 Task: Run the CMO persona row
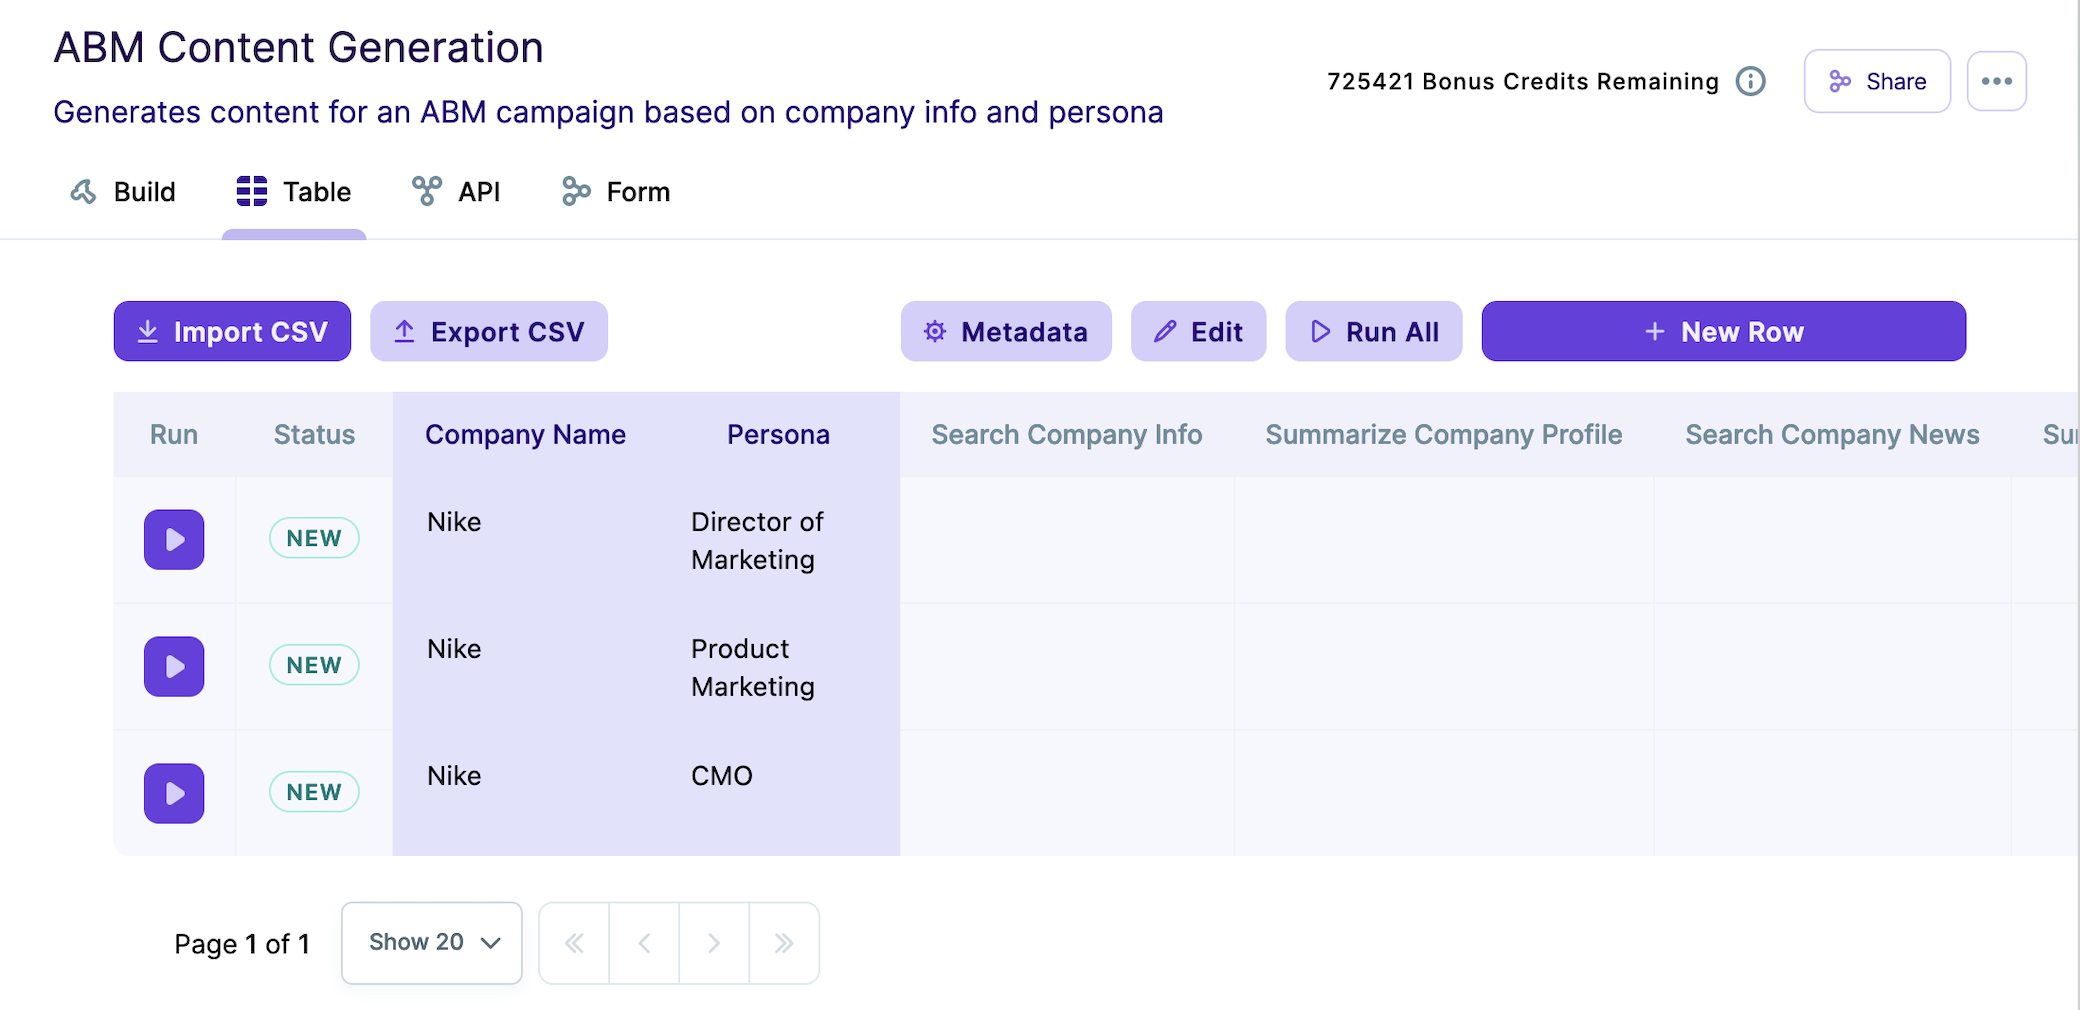(174, 794)
